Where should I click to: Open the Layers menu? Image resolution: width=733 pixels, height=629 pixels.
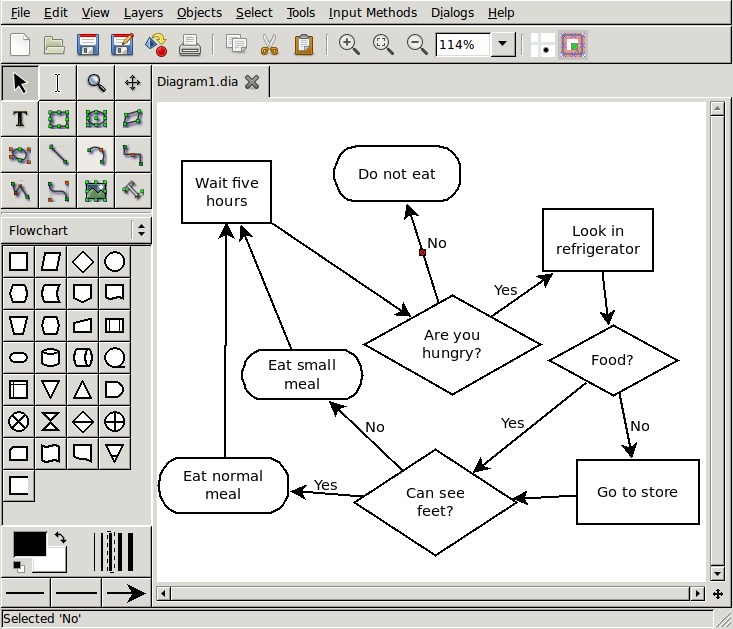click(143, 12)
